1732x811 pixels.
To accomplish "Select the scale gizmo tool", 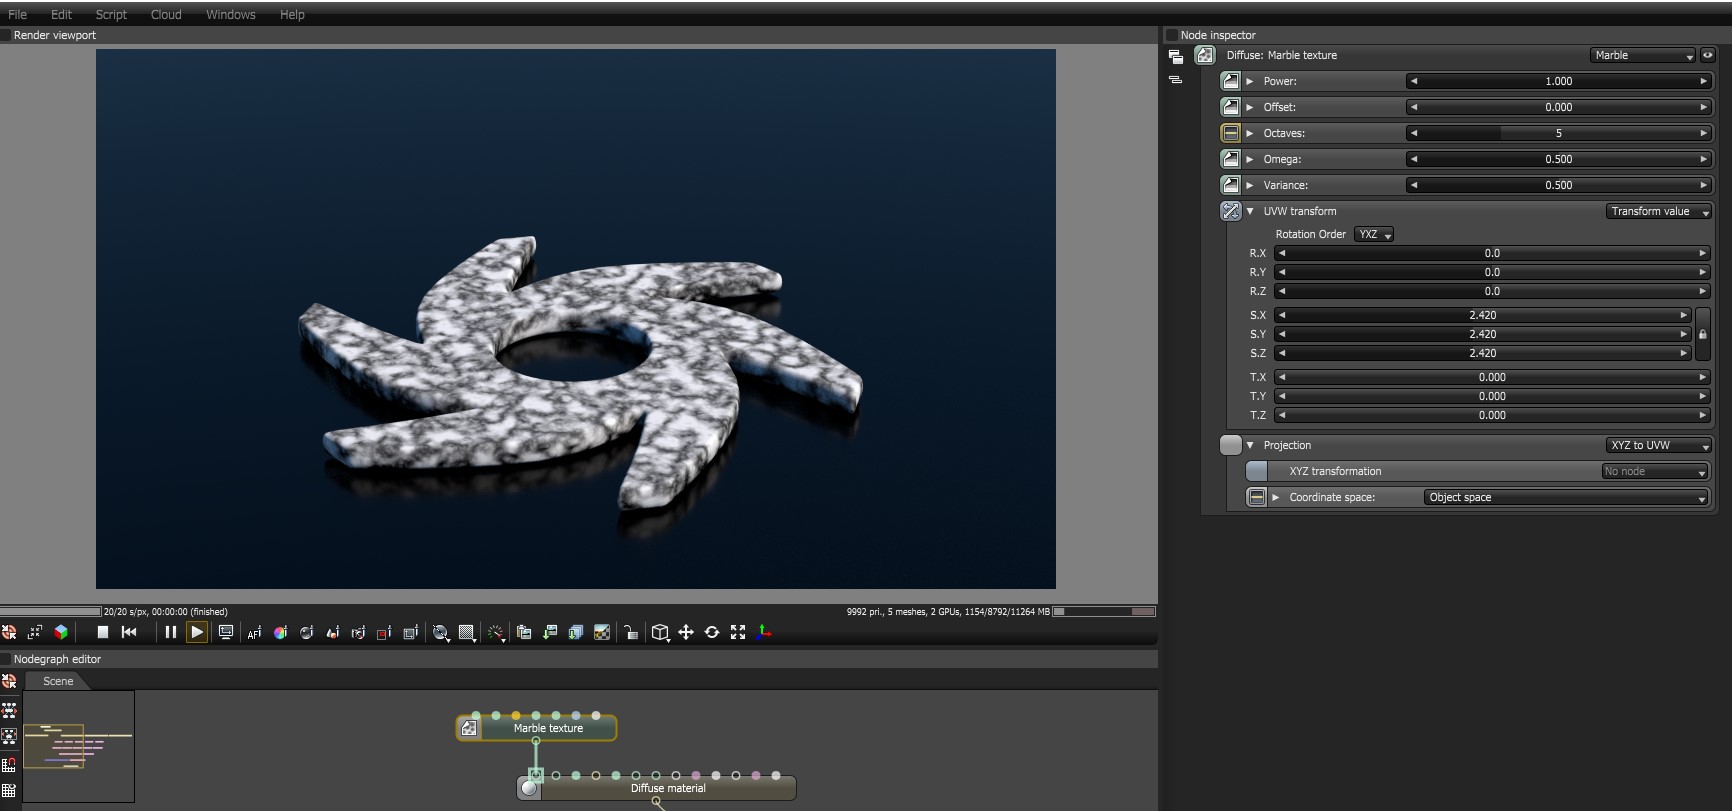I will coord(738,632).
